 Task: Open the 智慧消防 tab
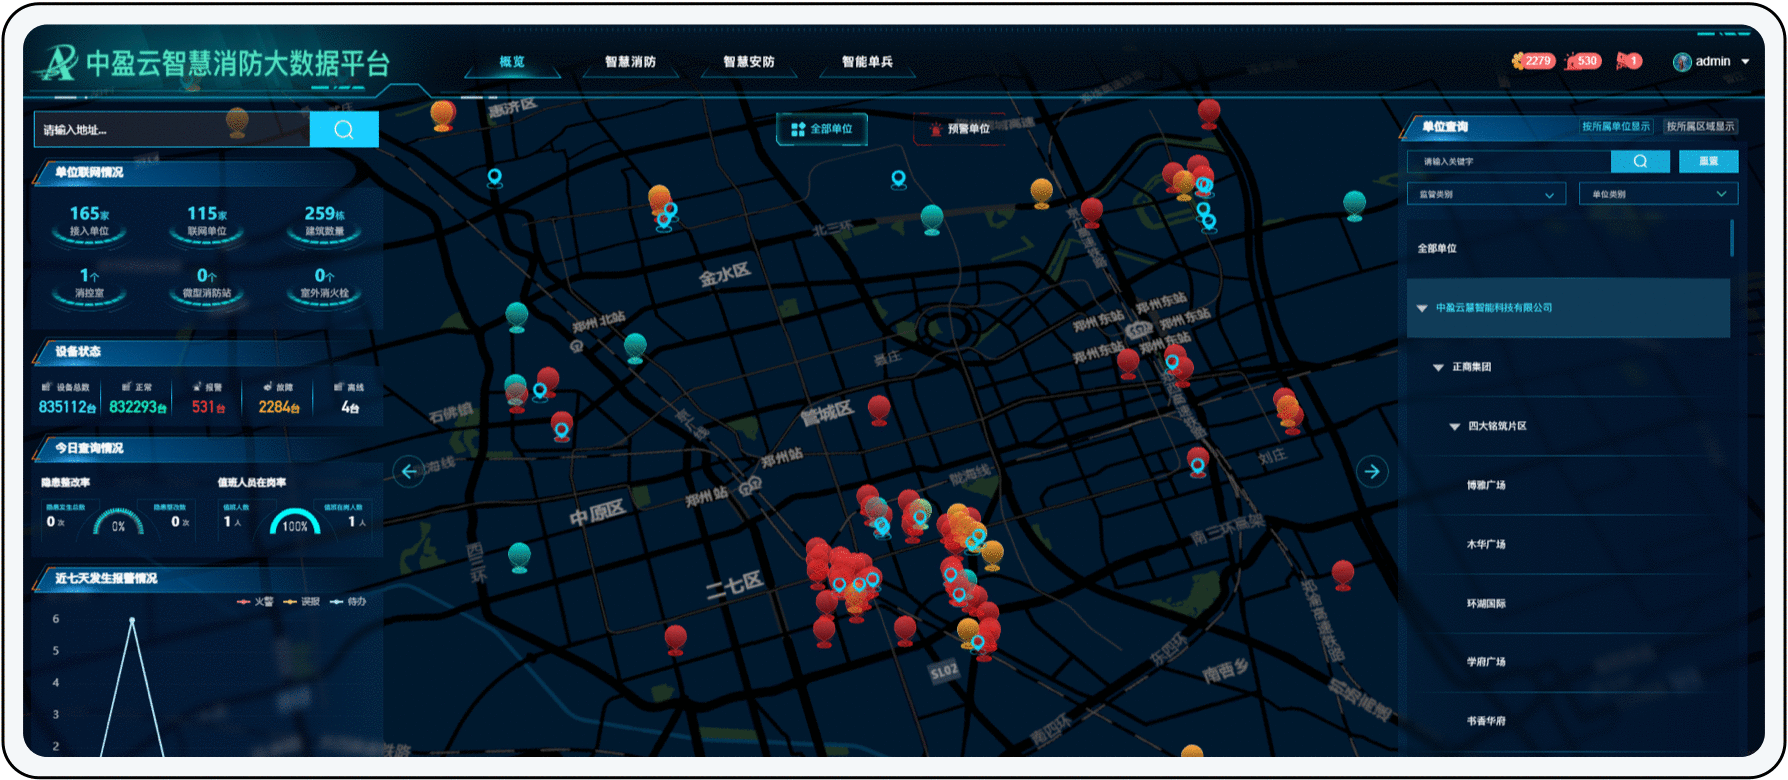[630, 62]
